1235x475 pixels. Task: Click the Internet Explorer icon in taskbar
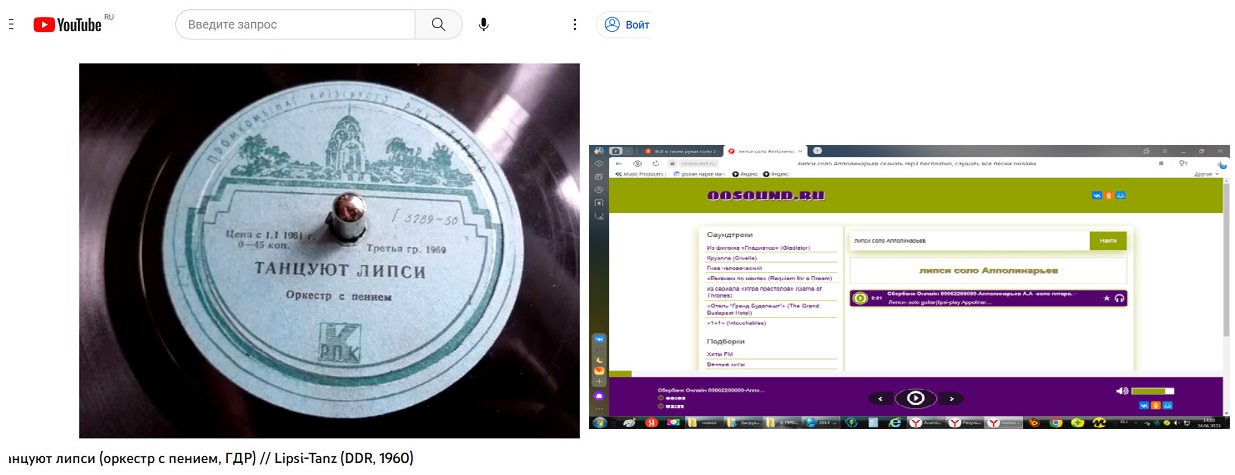tap(895, 423)
